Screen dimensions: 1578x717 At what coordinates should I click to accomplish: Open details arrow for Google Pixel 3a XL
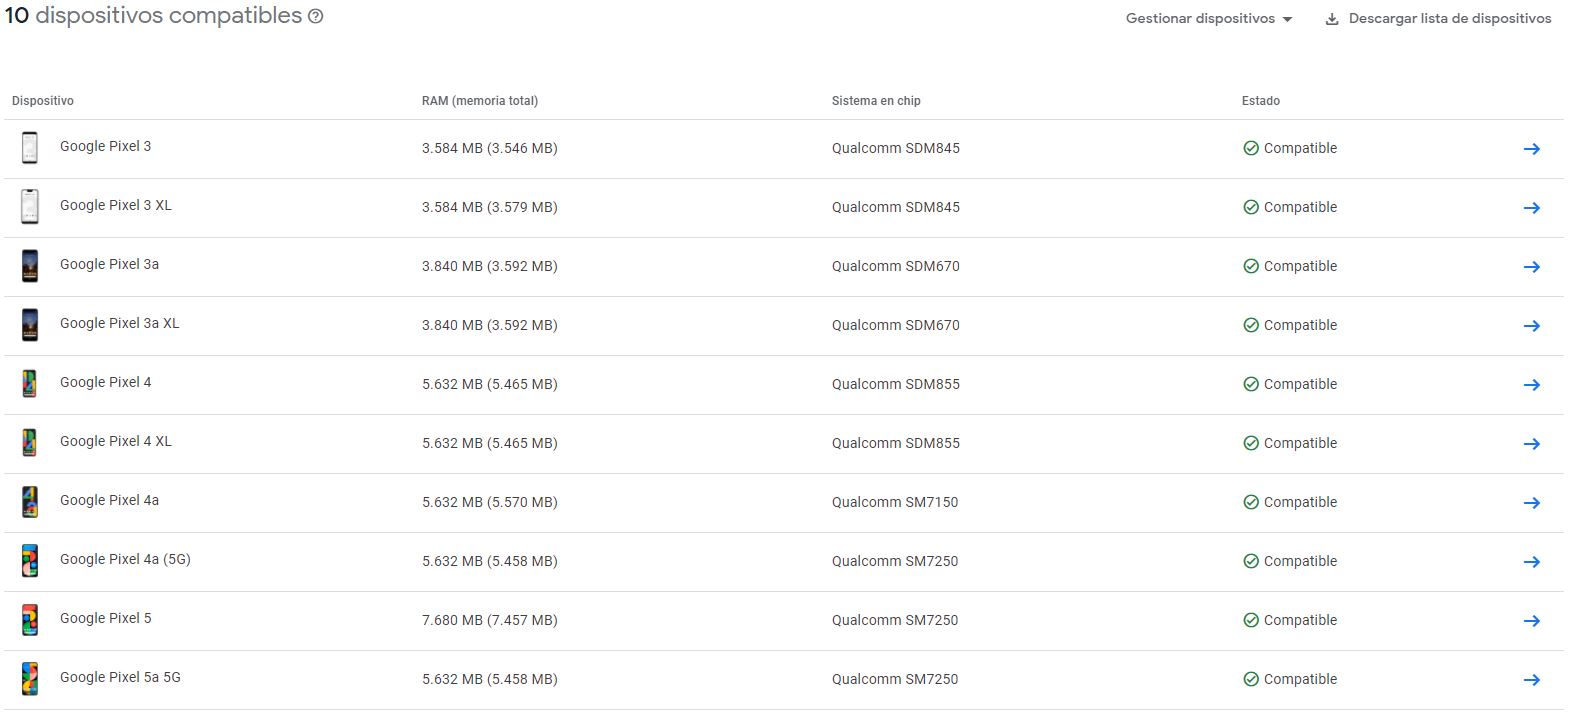1531,326
